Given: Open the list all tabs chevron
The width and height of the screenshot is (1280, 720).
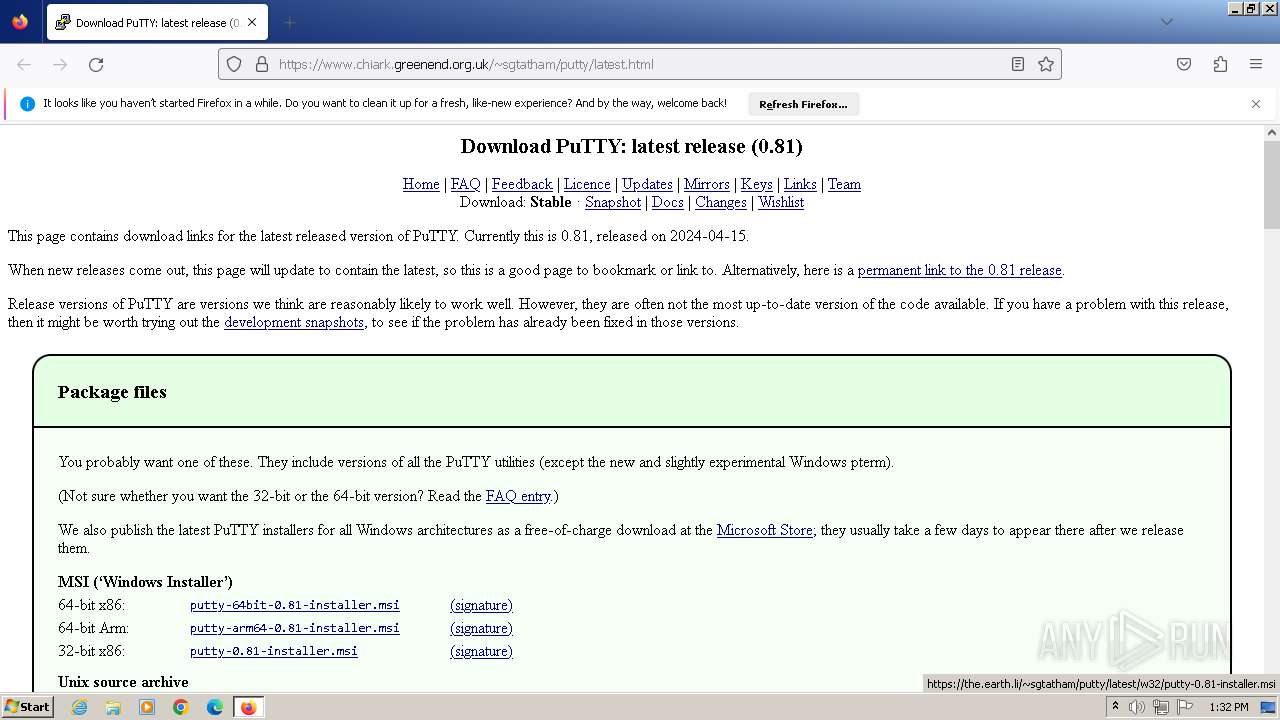Looking at the screenshot, I should click(1166, 22).
